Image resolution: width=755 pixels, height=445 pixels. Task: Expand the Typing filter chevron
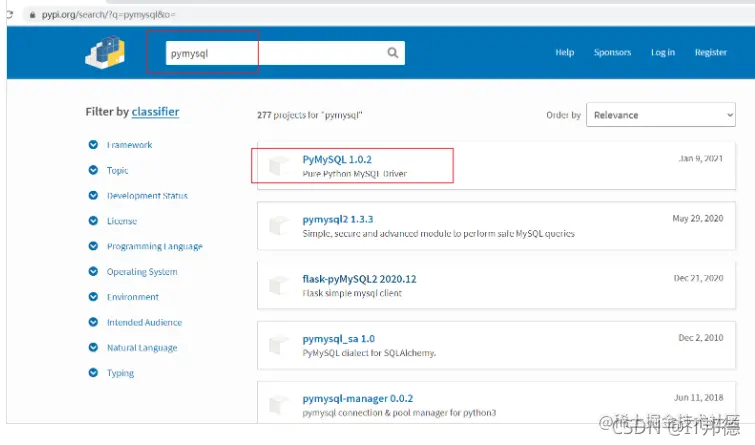coord(93,372)
